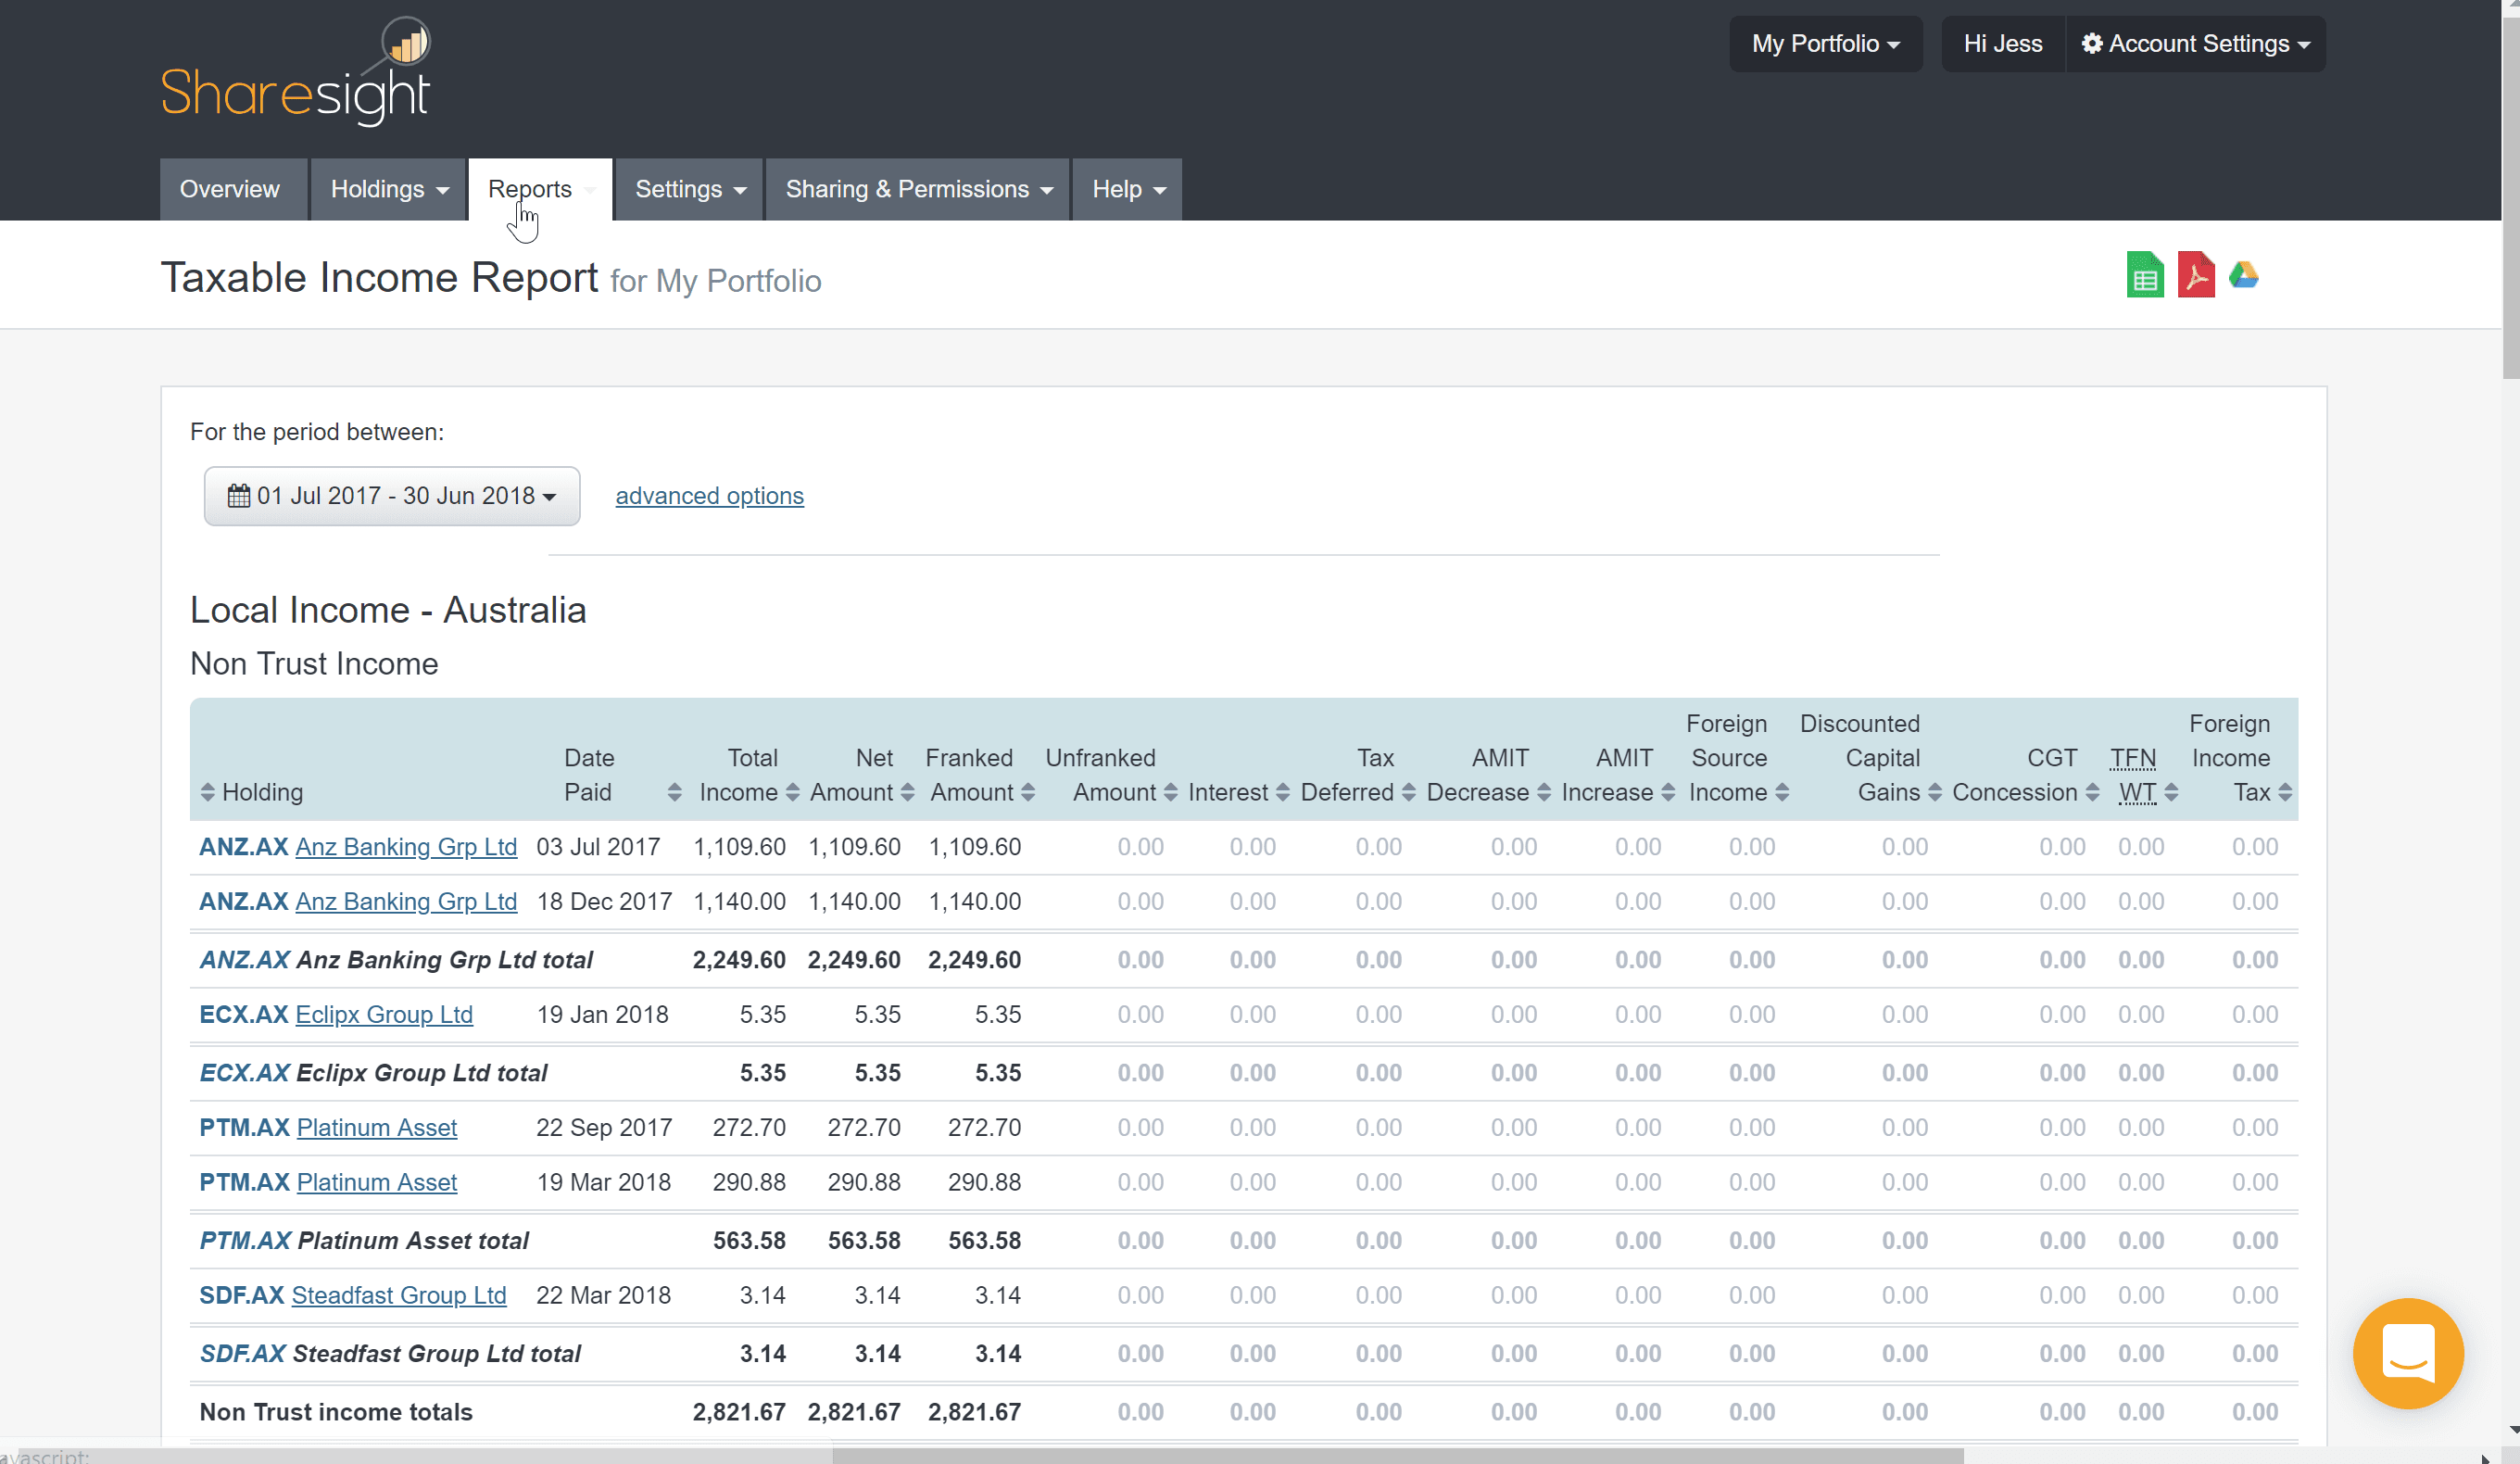This screenshot has height=1464, width=2520.
Task: Click the horizontal scrollbar thumb
Action: pyautogui.click(x=1398, y=1456)
